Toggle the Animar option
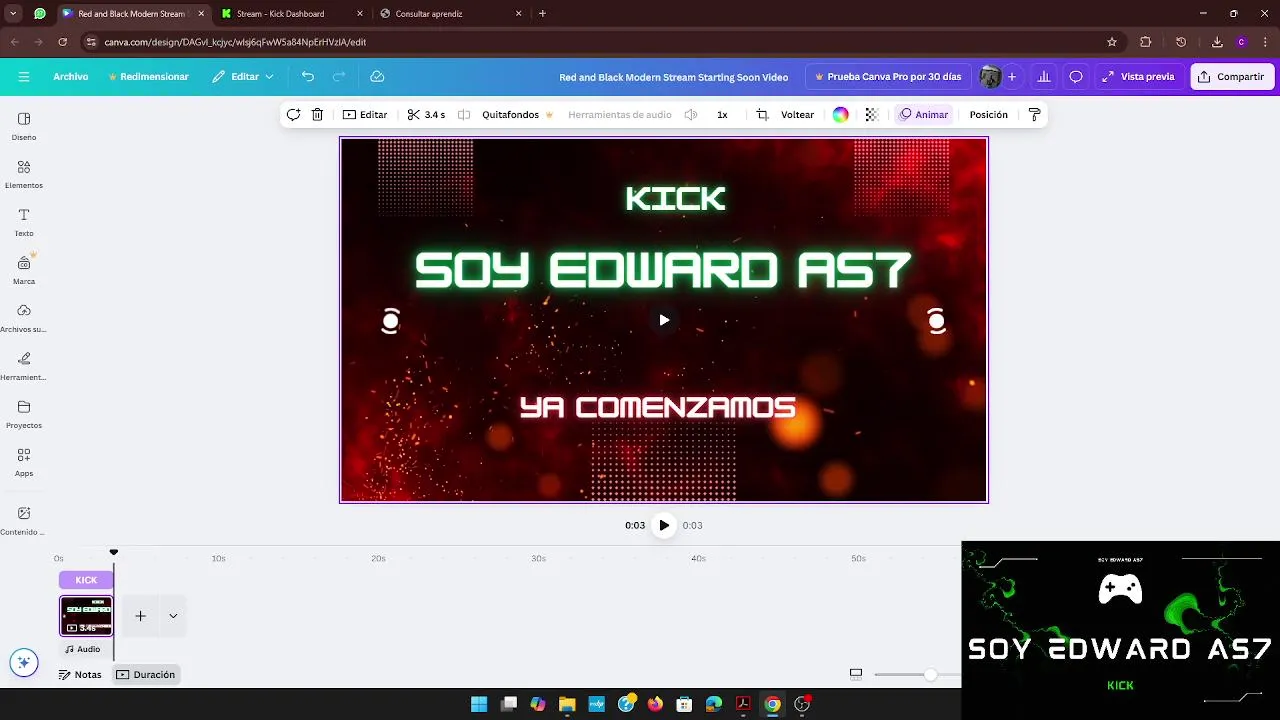 pyautogui.click(x=923, y=115)
